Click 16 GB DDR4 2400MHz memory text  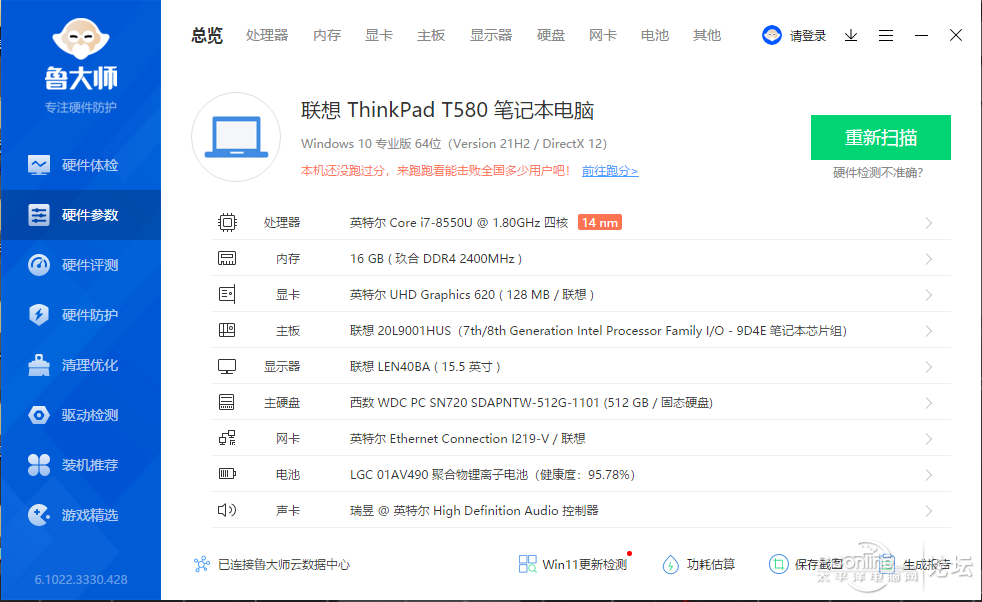[x=436, y=259]
